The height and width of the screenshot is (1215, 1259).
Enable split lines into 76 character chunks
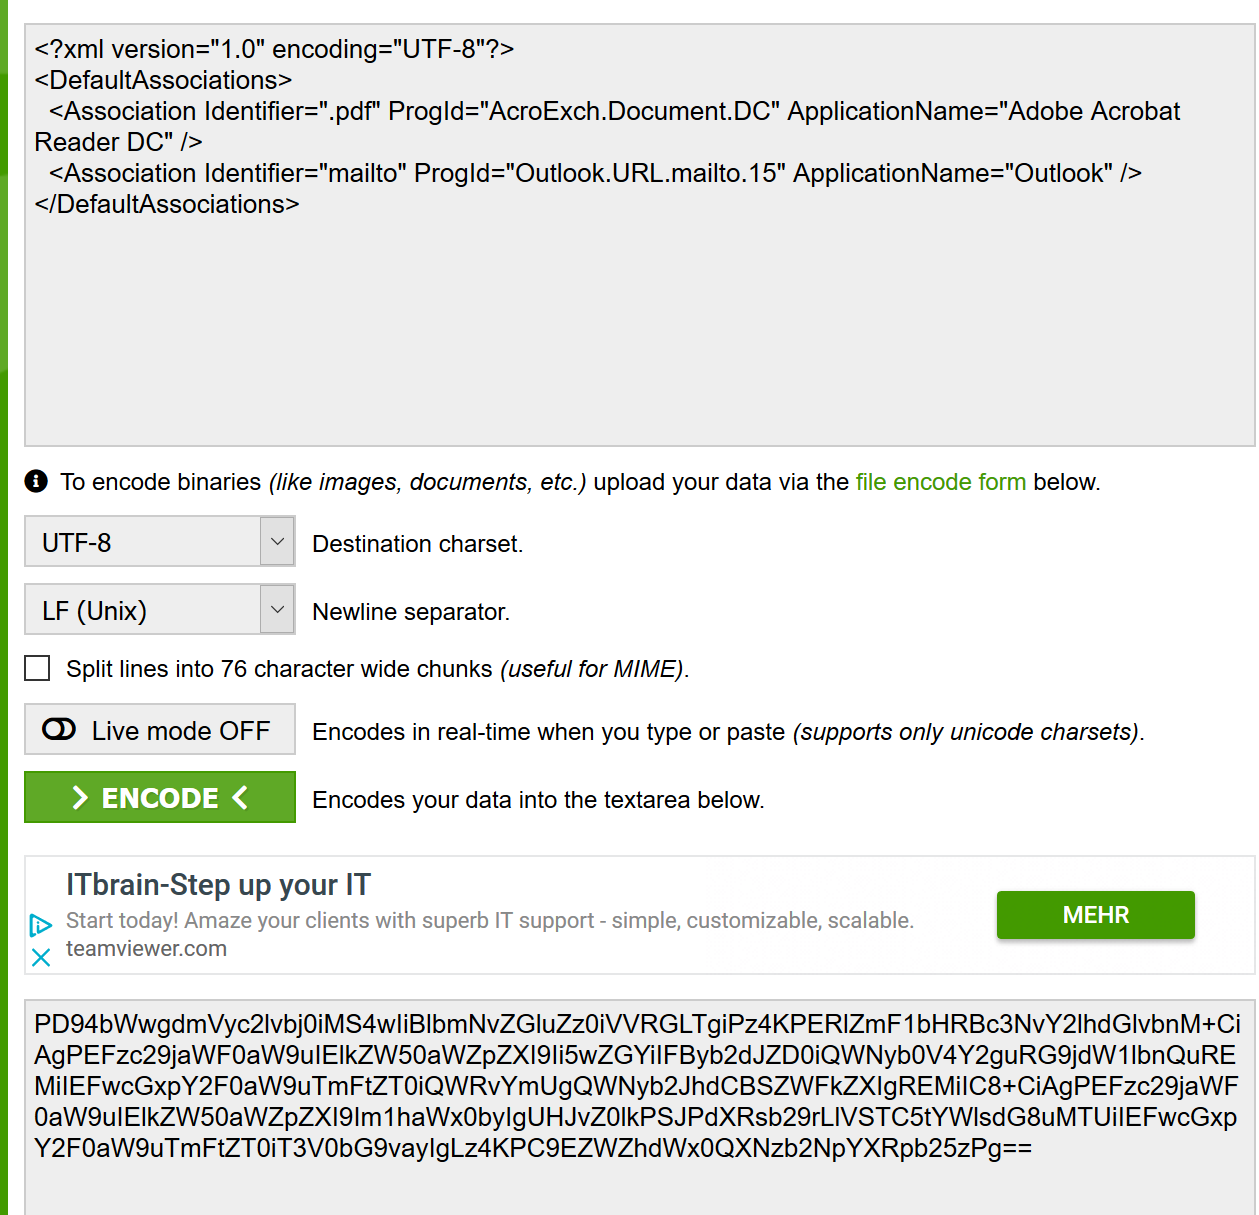click(37, 668)
